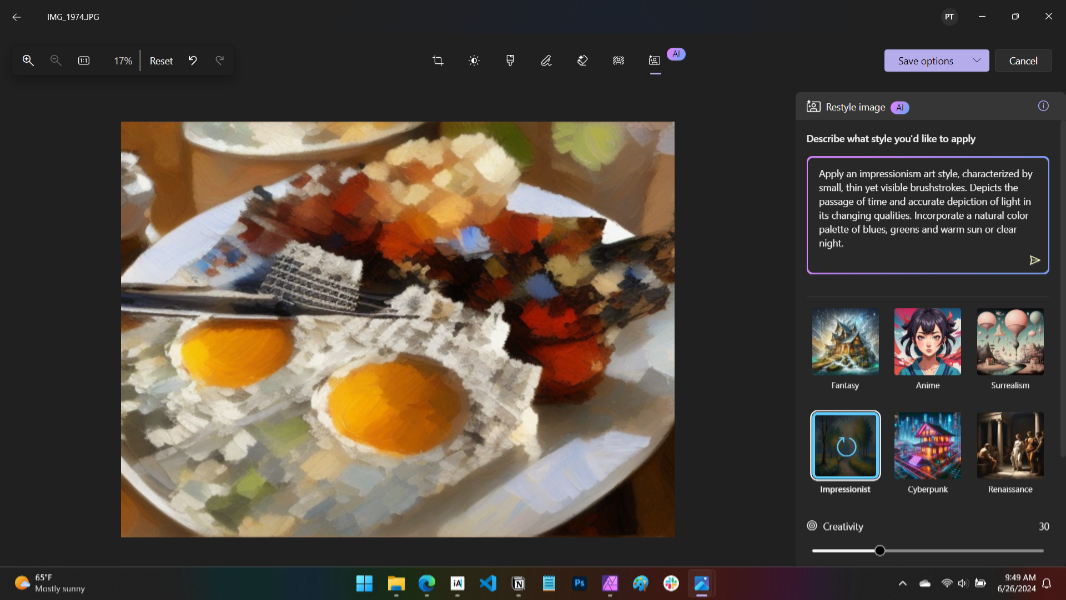The image size is (1066, 600).
Task: Expand the Save options dropdown arrow
Action: tap(977, 60)
